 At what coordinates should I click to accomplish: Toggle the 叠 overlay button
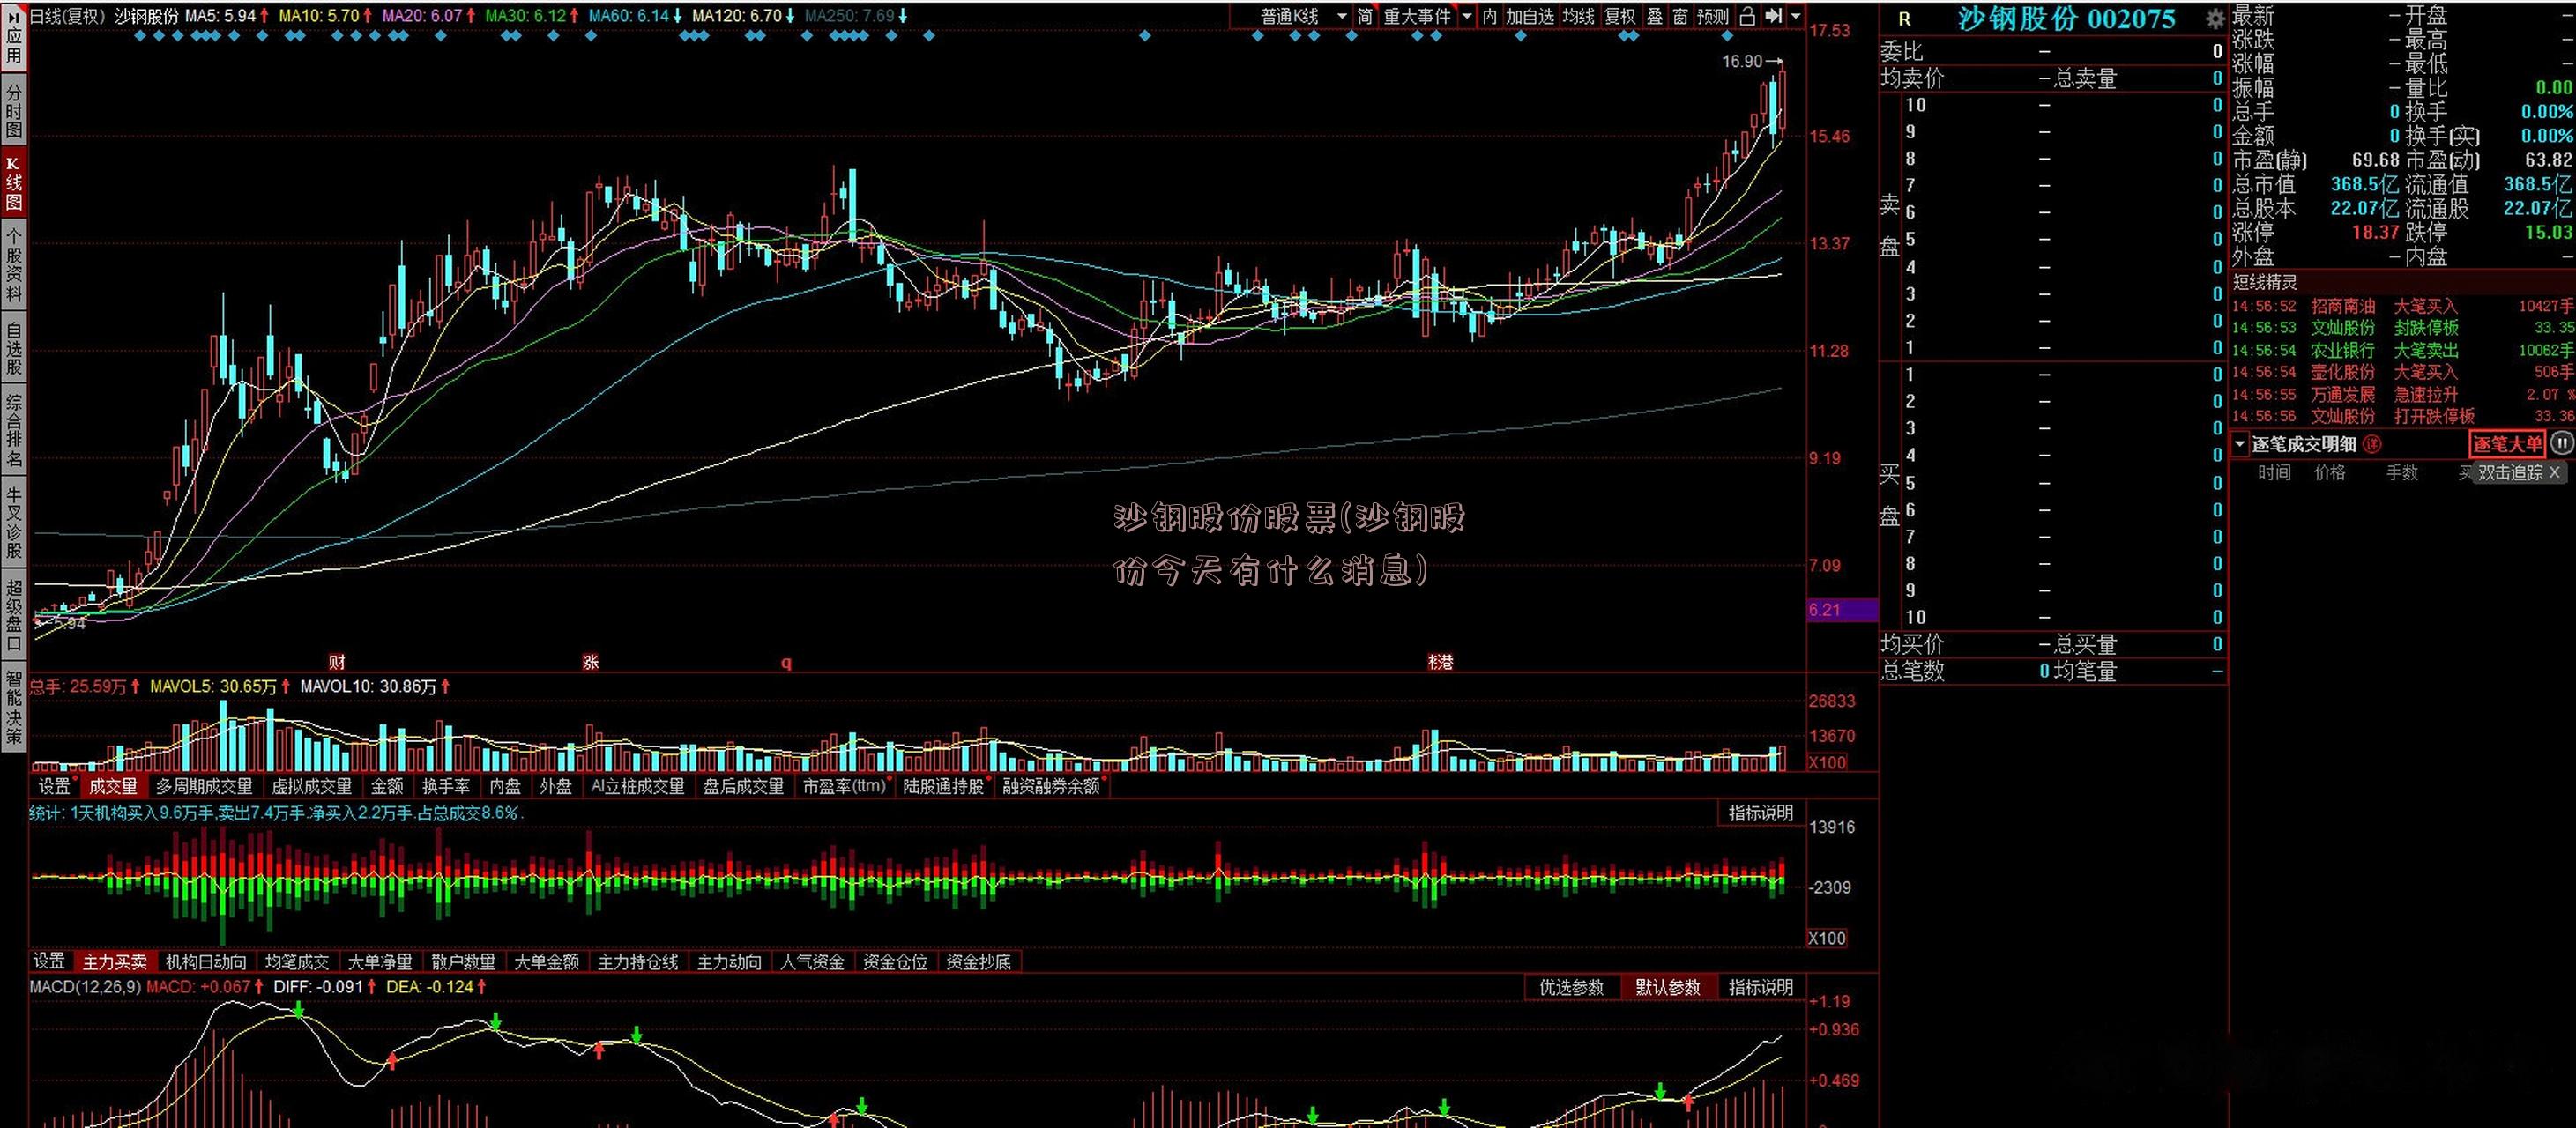tap(1655, 16)
